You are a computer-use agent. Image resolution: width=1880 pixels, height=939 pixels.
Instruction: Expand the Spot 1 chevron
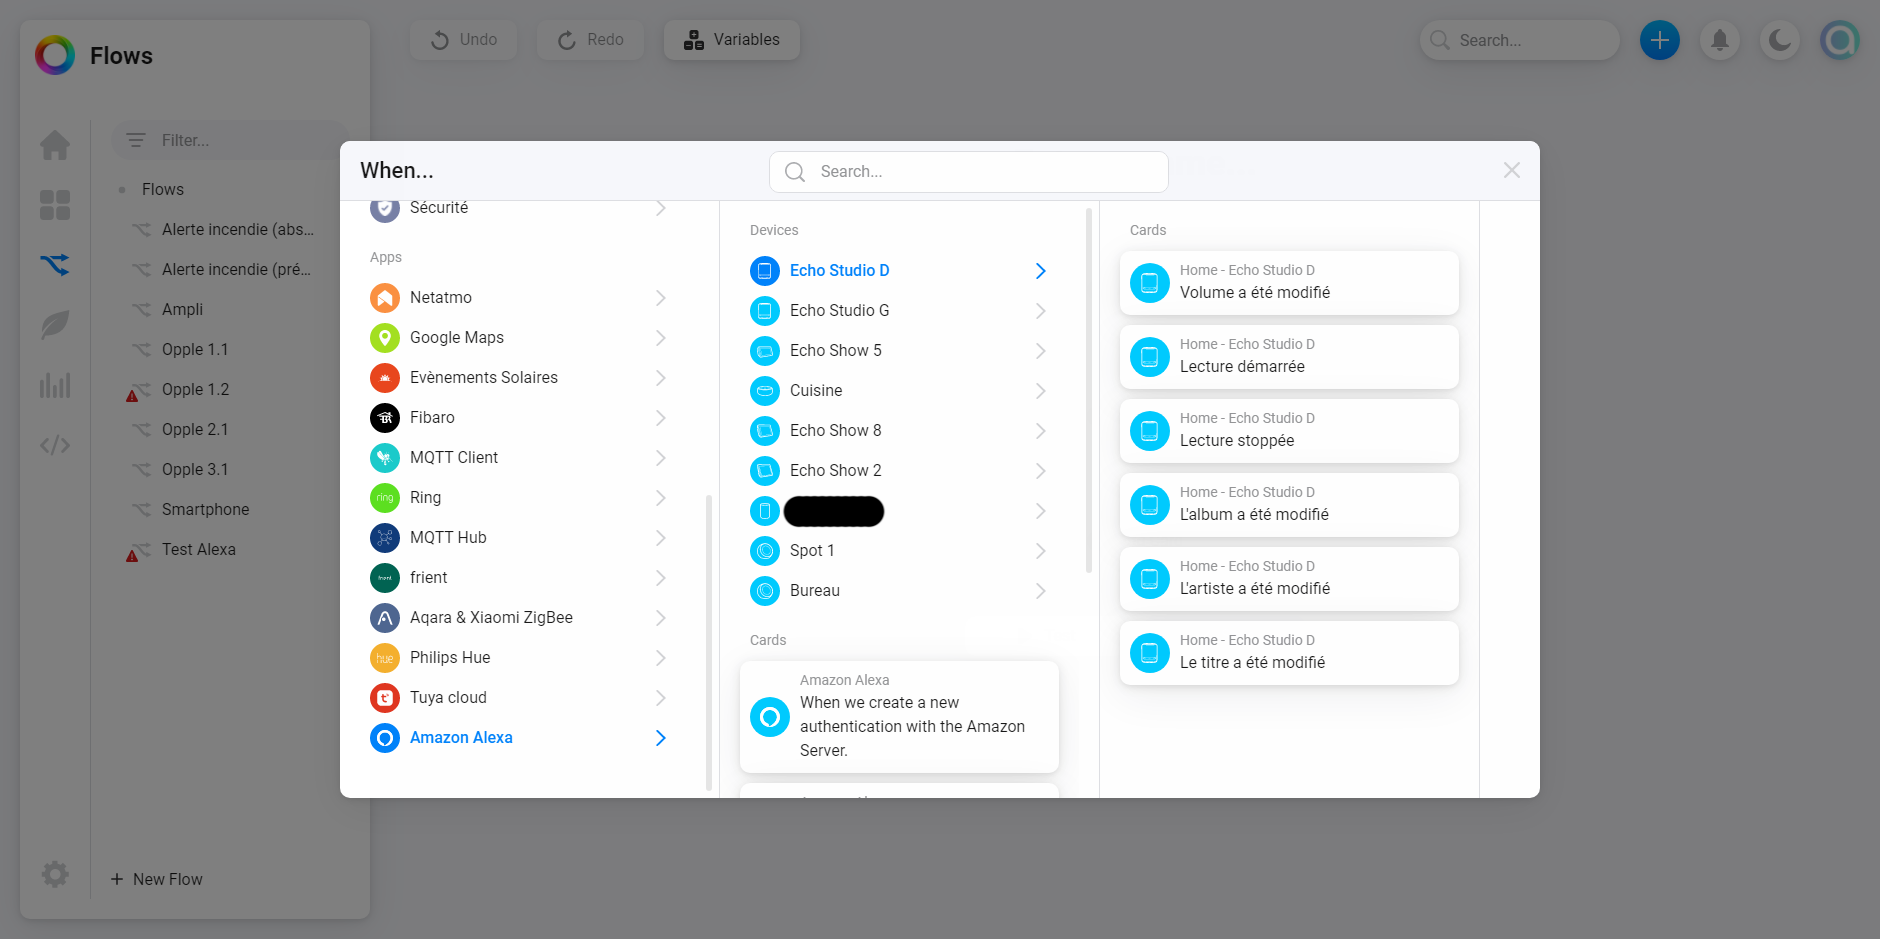coord(1040,551)
